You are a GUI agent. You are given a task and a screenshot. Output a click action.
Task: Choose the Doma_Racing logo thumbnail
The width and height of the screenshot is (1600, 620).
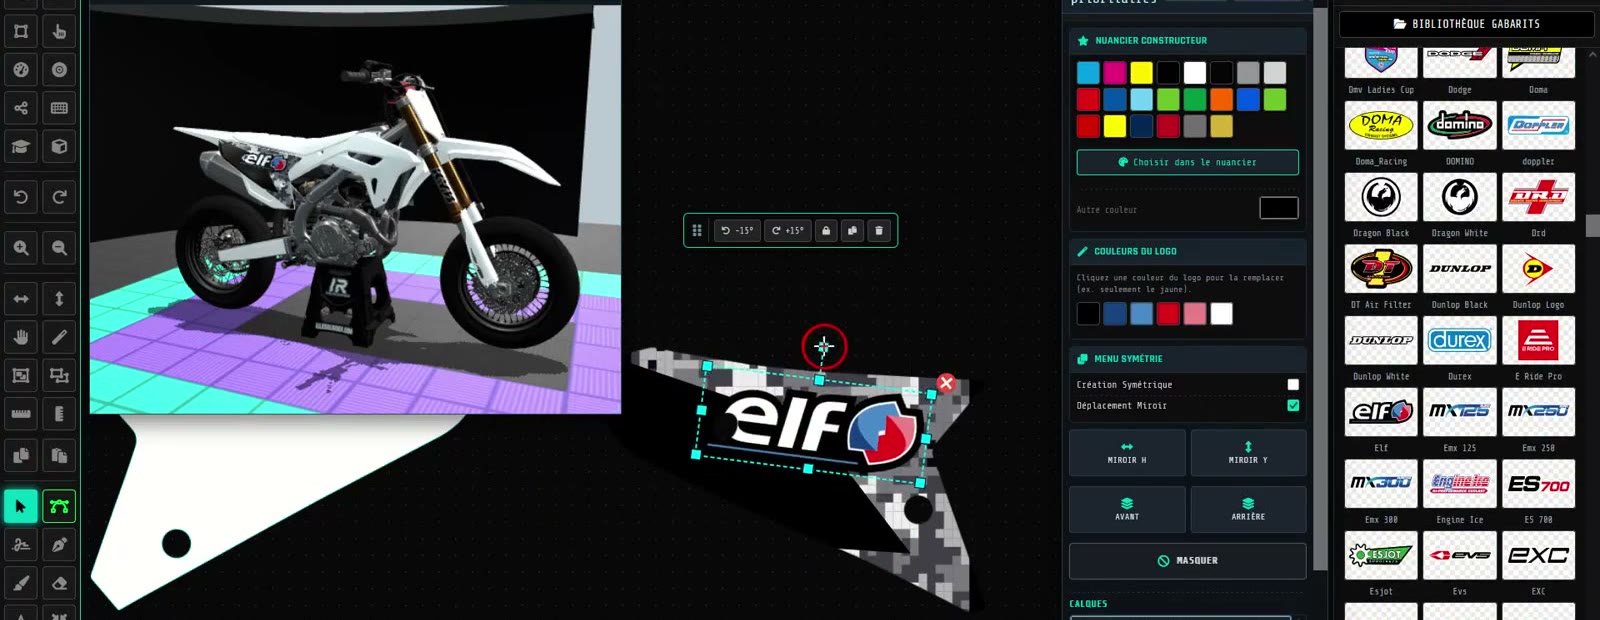click(1381, 125)
